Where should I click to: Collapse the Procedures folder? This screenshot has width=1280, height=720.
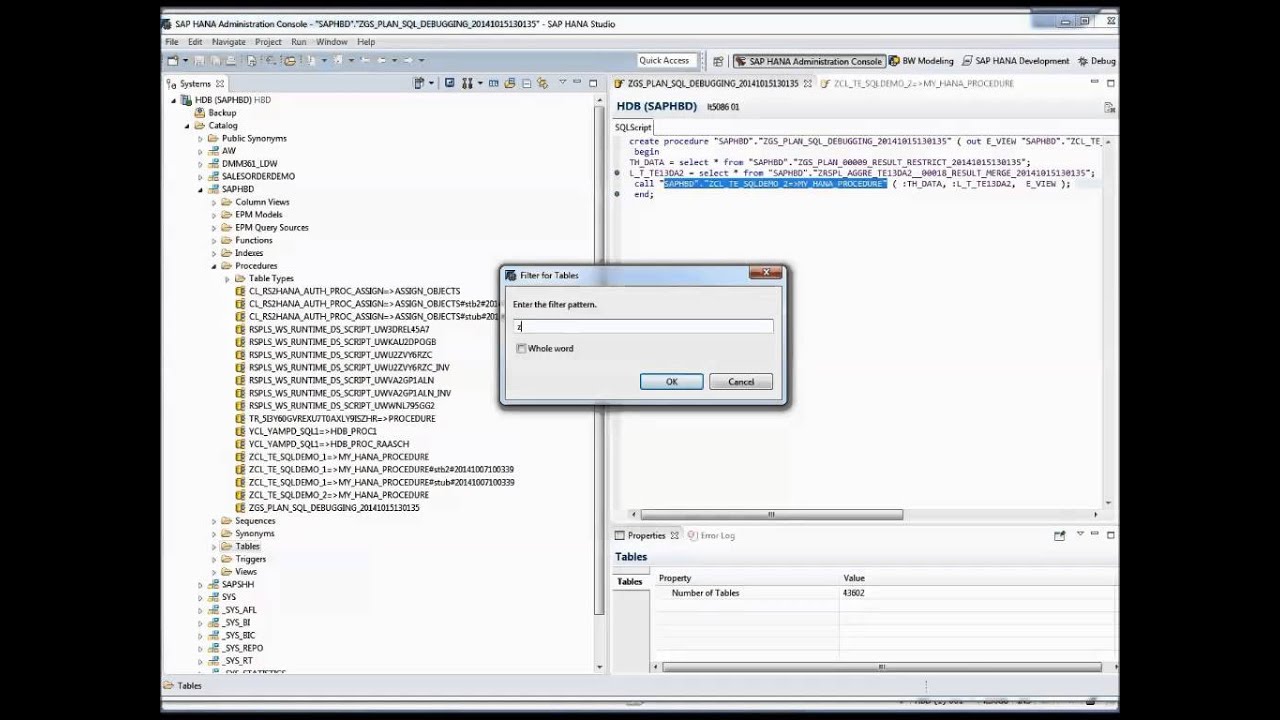click(214, 267)
